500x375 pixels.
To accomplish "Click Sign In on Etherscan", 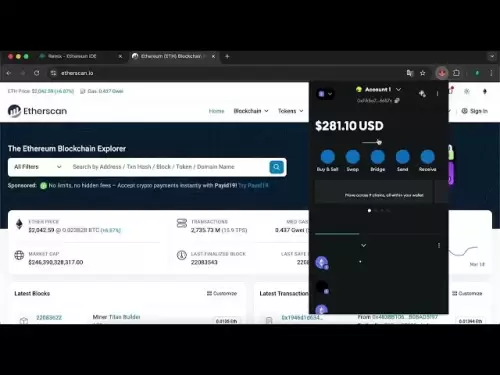I will 475,111.
